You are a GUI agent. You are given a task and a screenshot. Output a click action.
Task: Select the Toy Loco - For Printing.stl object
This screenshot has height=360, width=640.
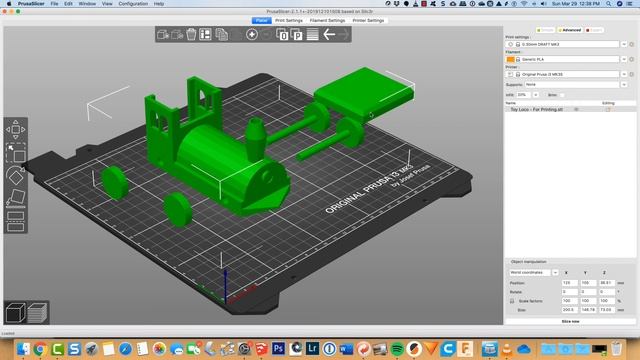pyautogui.click(x=537, y=109)
